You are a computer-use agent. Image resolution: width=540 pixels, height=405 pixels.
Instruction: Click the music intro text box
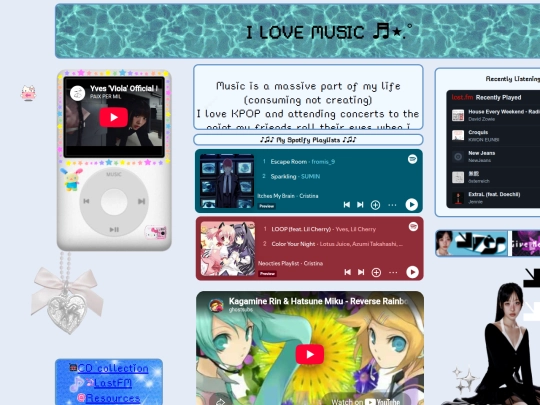(308, 97)
